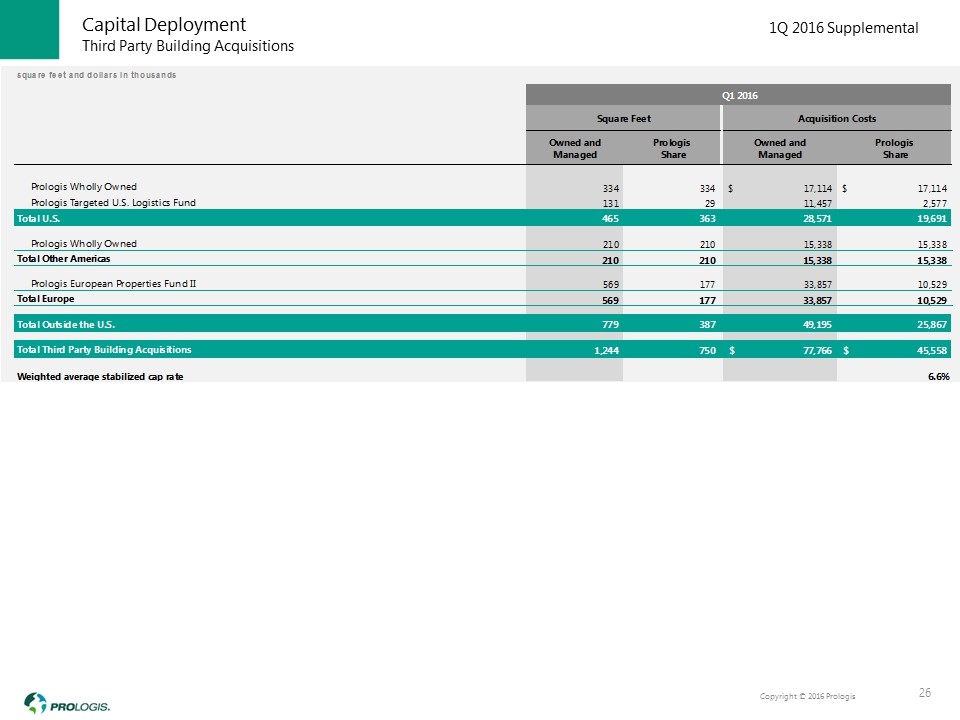Click the Square Feet column group header
Image resolution: width=960 pixels, height=720 pixels.
(x=624, y=118)
